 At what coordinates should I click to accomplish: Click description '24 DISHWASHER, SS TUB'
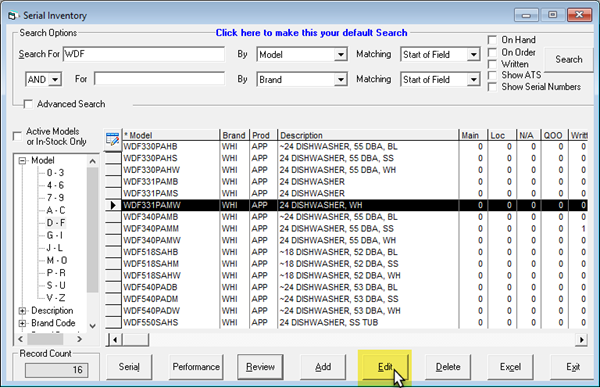tap(328, 323)
